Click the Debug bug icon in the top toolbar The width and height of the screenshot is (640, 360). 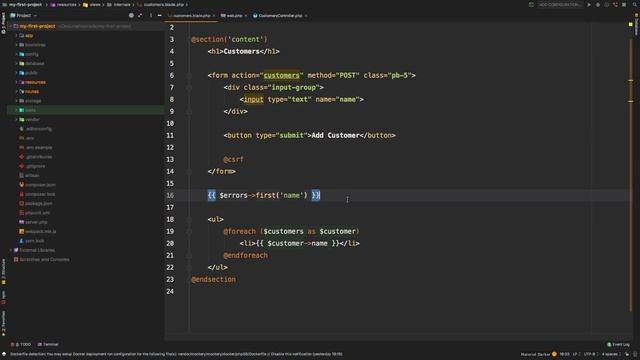click(598, 5)
